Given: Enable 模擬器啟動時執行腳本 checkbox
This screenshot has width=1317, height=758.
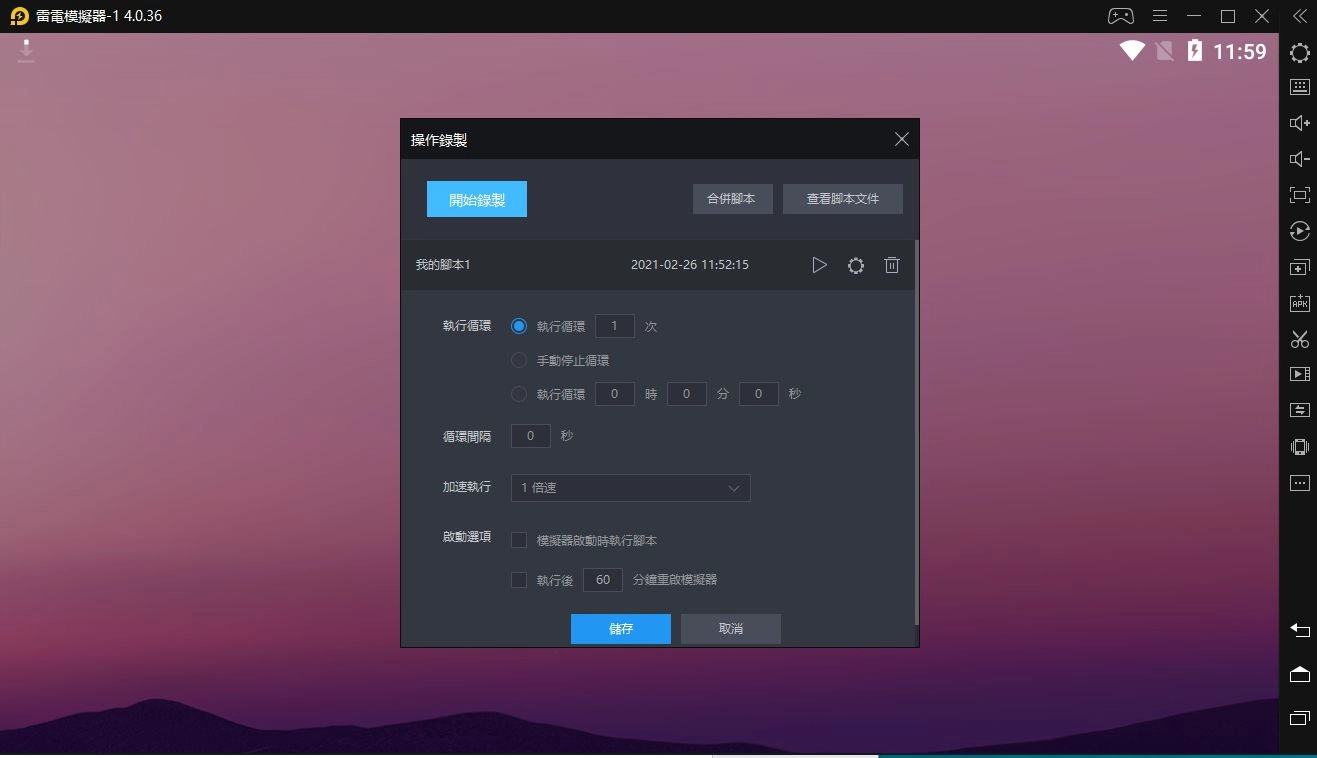Looking at the screenshot, I should [x=519, y=540].
